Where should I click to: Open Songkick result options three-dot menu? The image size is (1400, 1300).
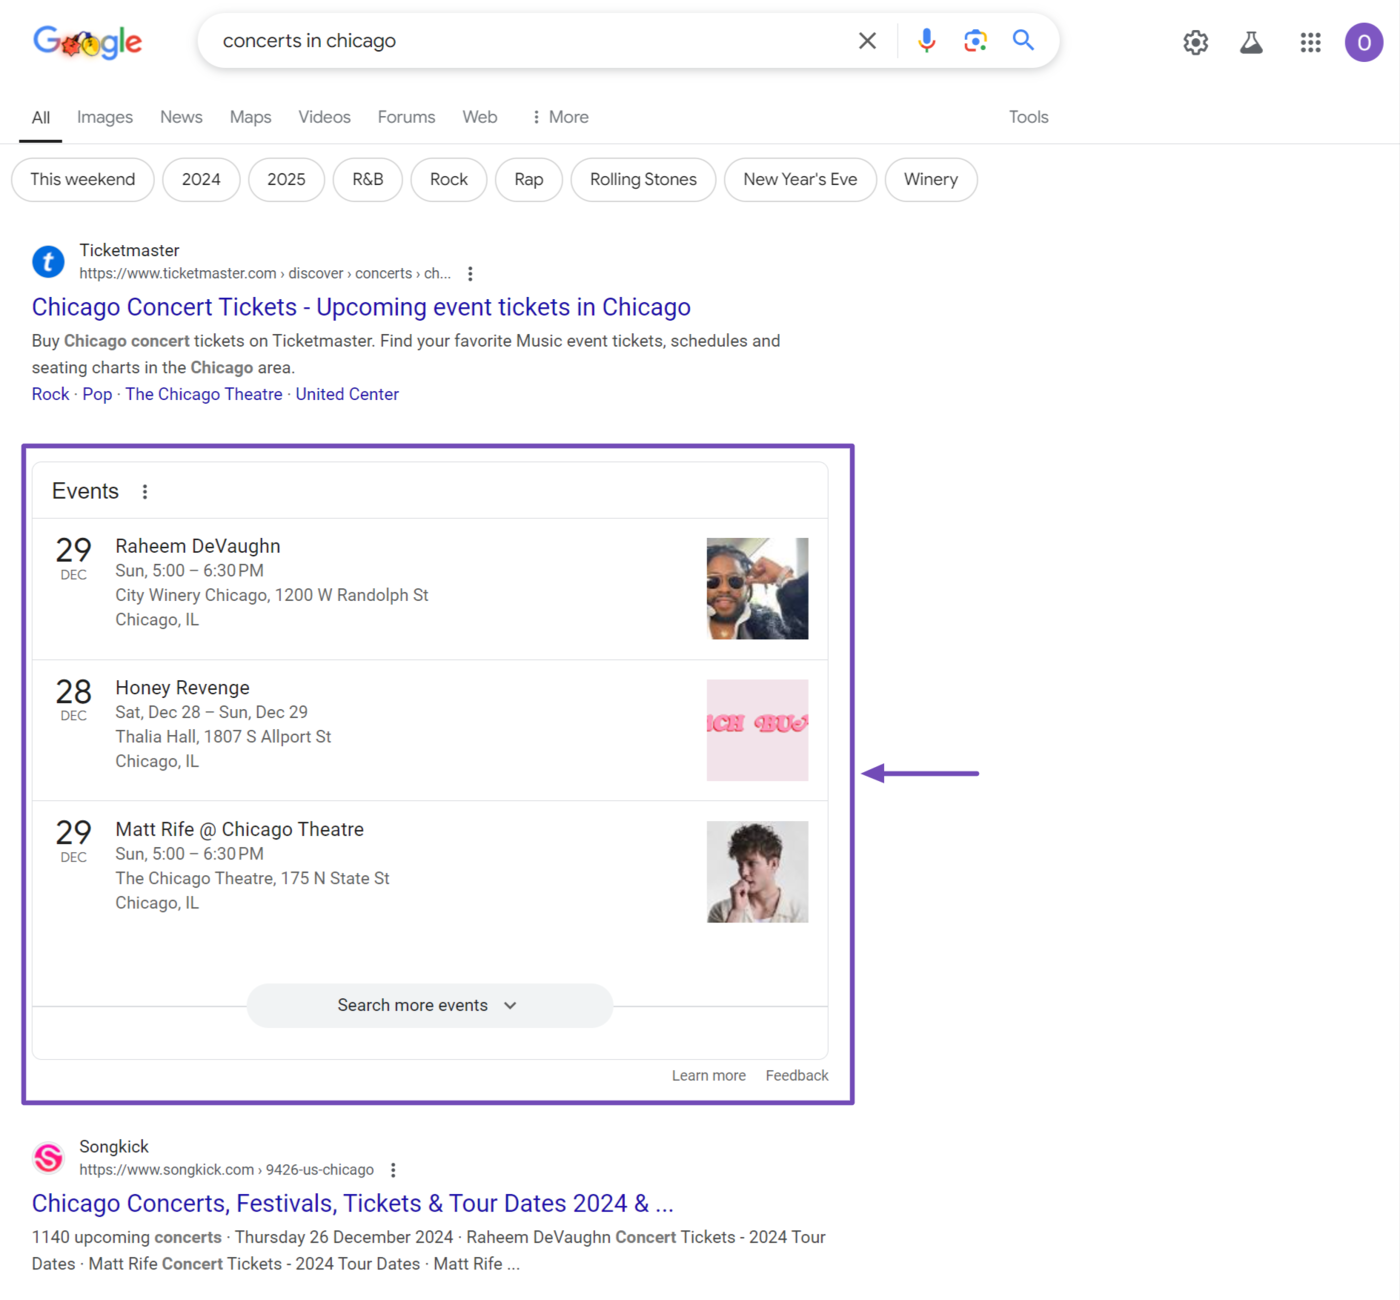(x=393, y=1170)
